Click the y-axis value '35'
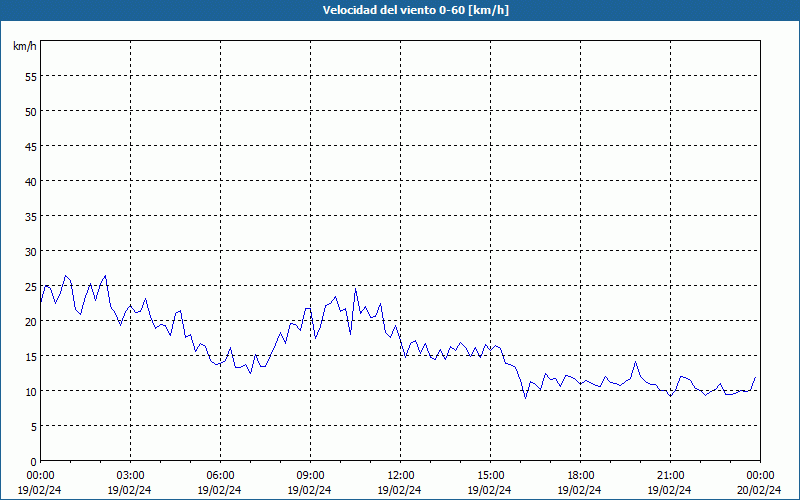800x500 pixels. coord(31,217)
